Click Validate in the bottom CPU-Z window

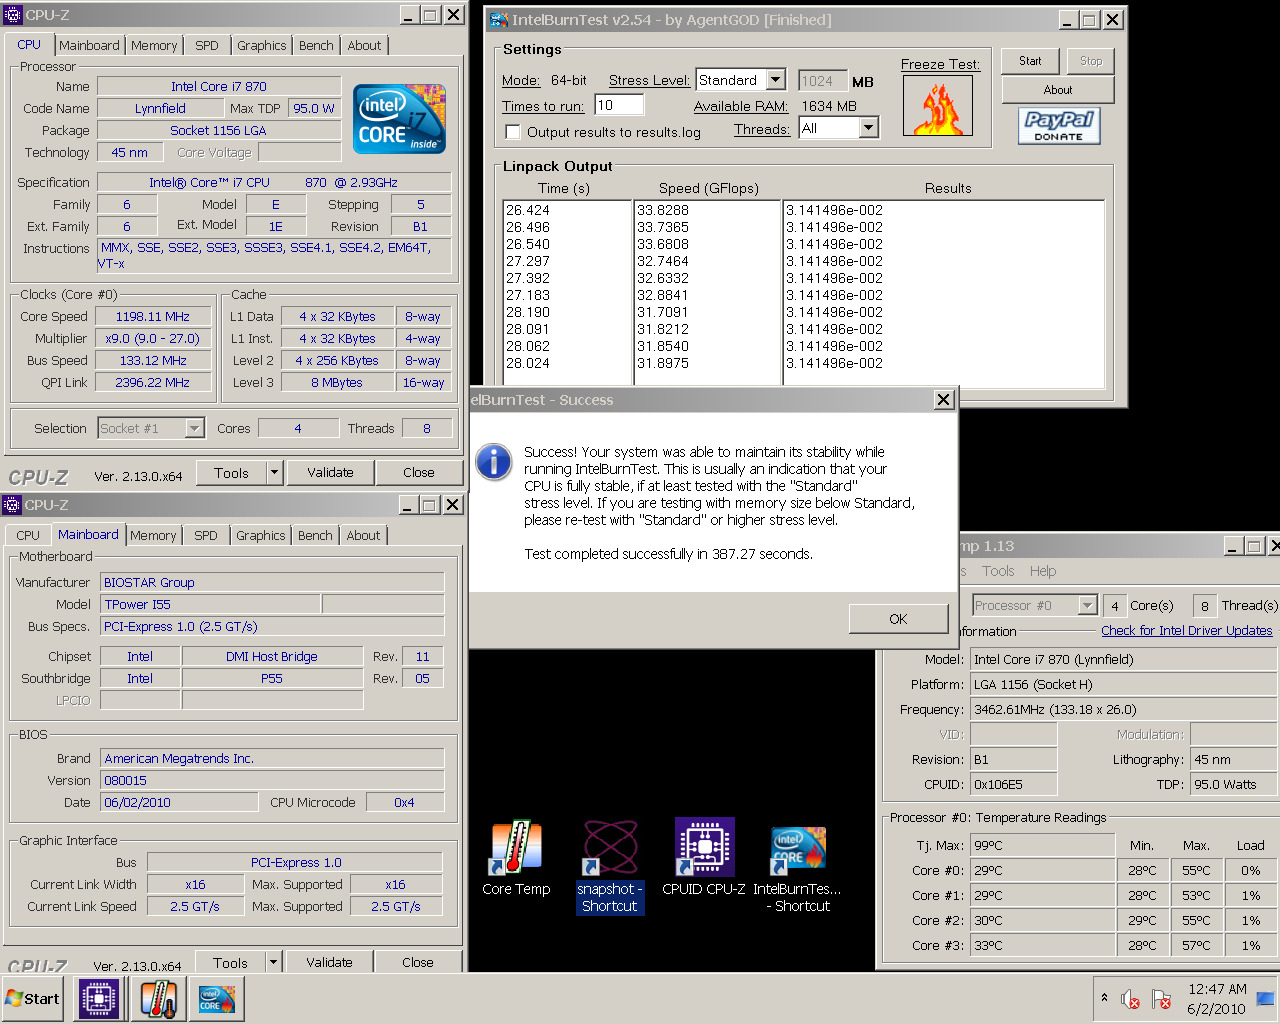[329, 962]
